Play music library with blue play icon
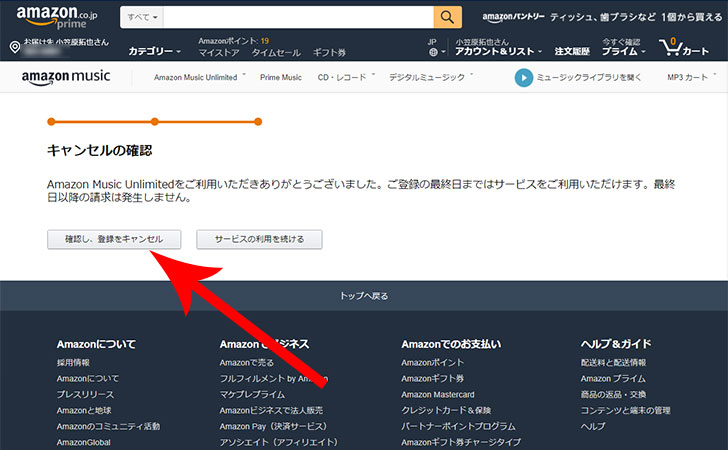Screen dimensions: 728x450 tap(524, 78)
